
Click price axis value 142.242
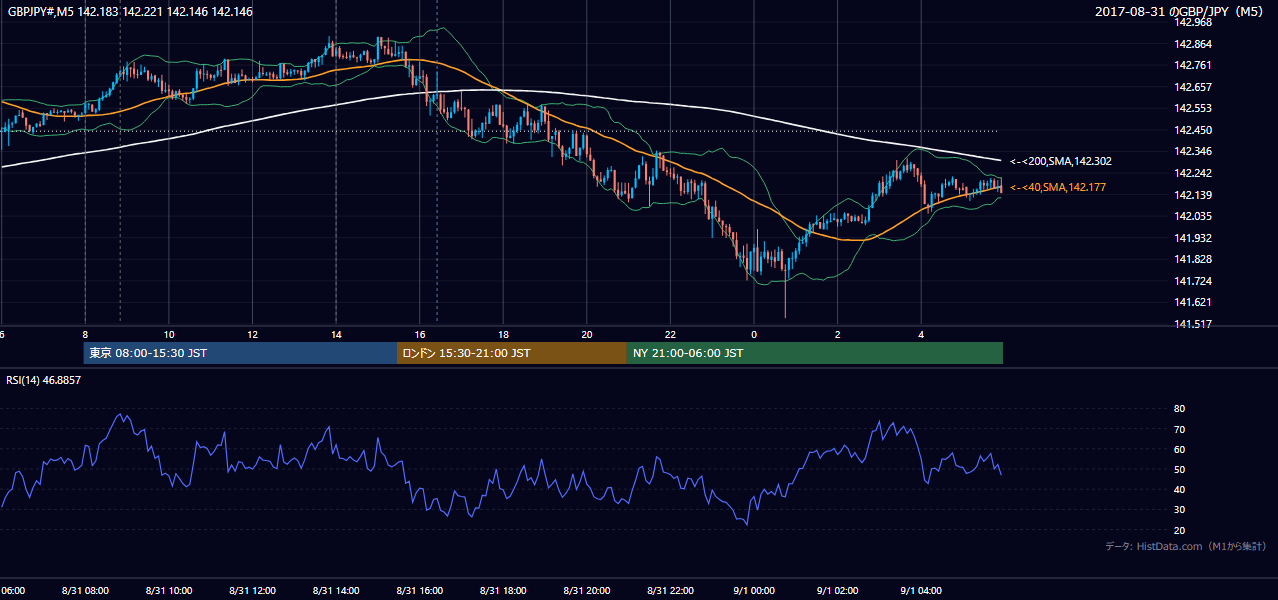[x=1194, y=173]
